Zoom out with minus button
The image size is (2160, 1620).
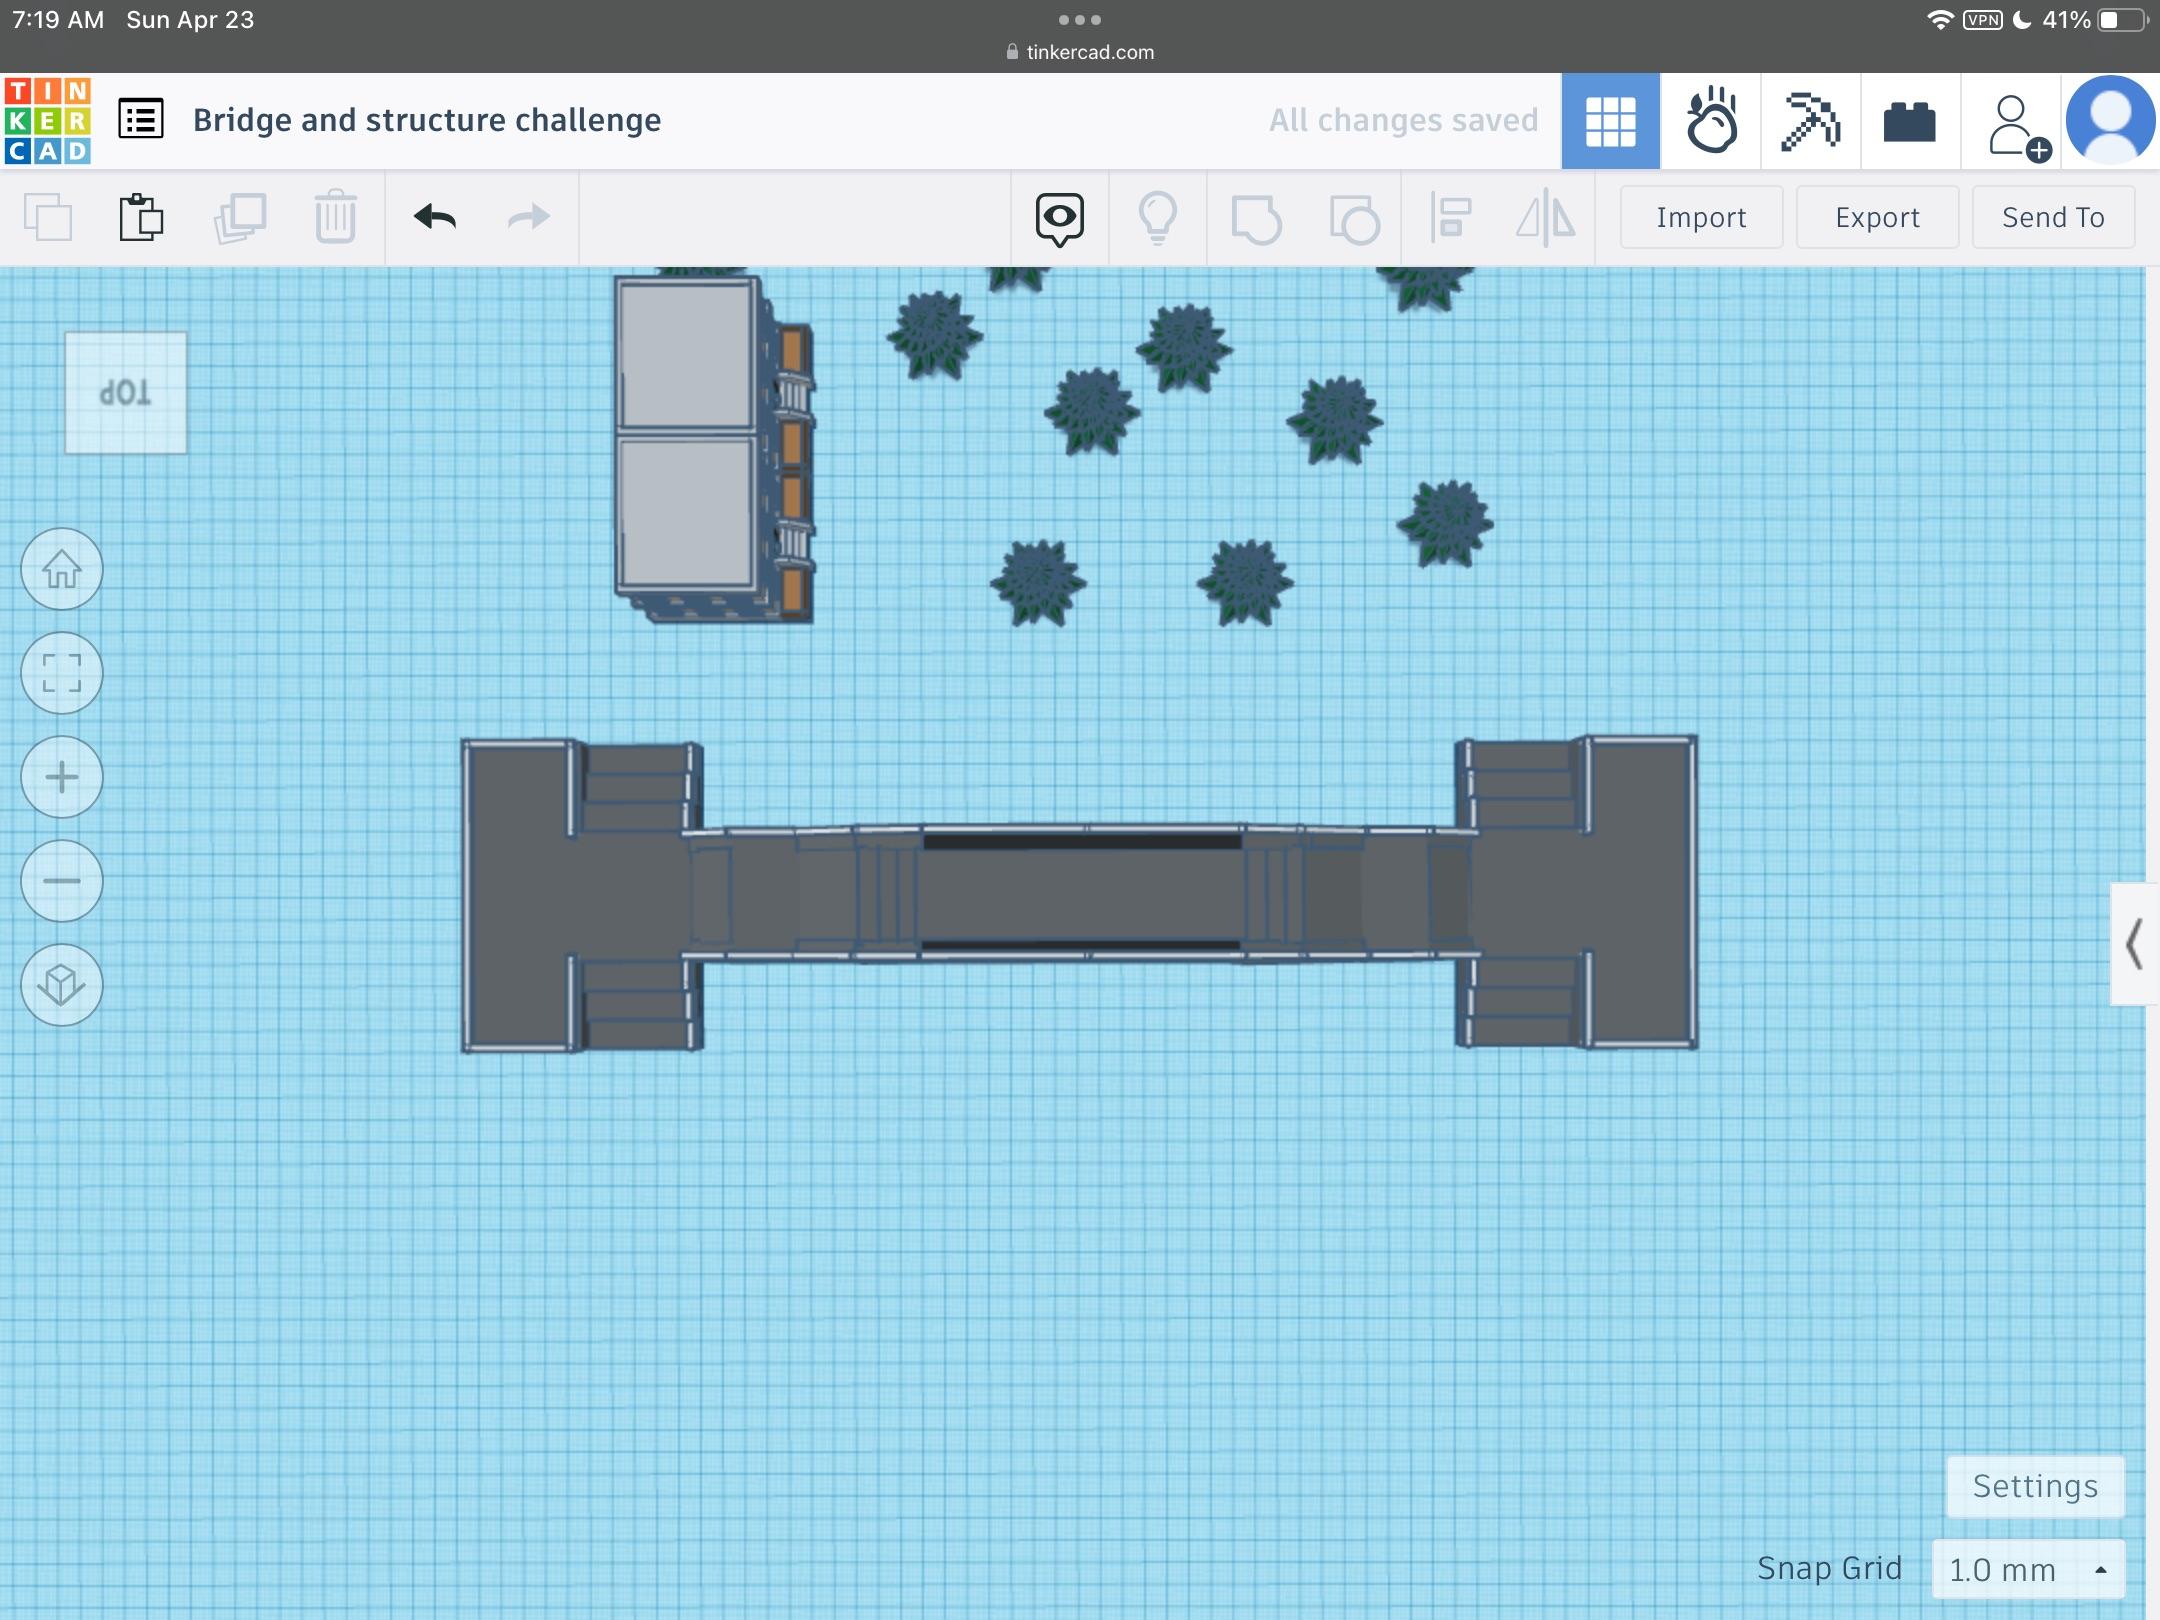pos(62,881)
